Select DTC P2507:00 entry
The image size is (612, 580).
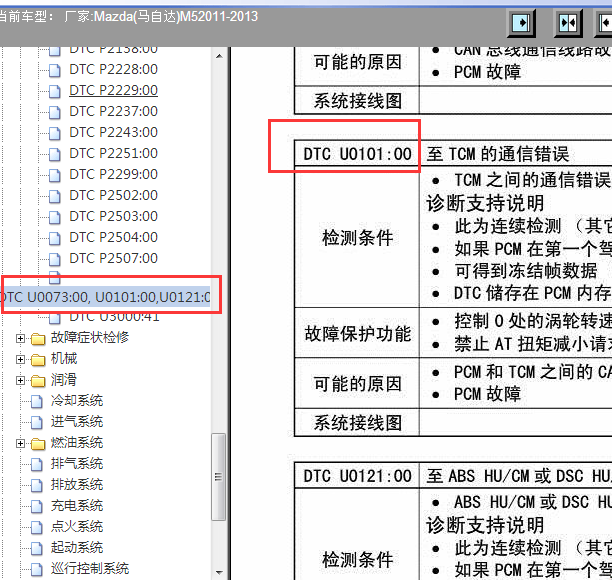click(113, 259)
